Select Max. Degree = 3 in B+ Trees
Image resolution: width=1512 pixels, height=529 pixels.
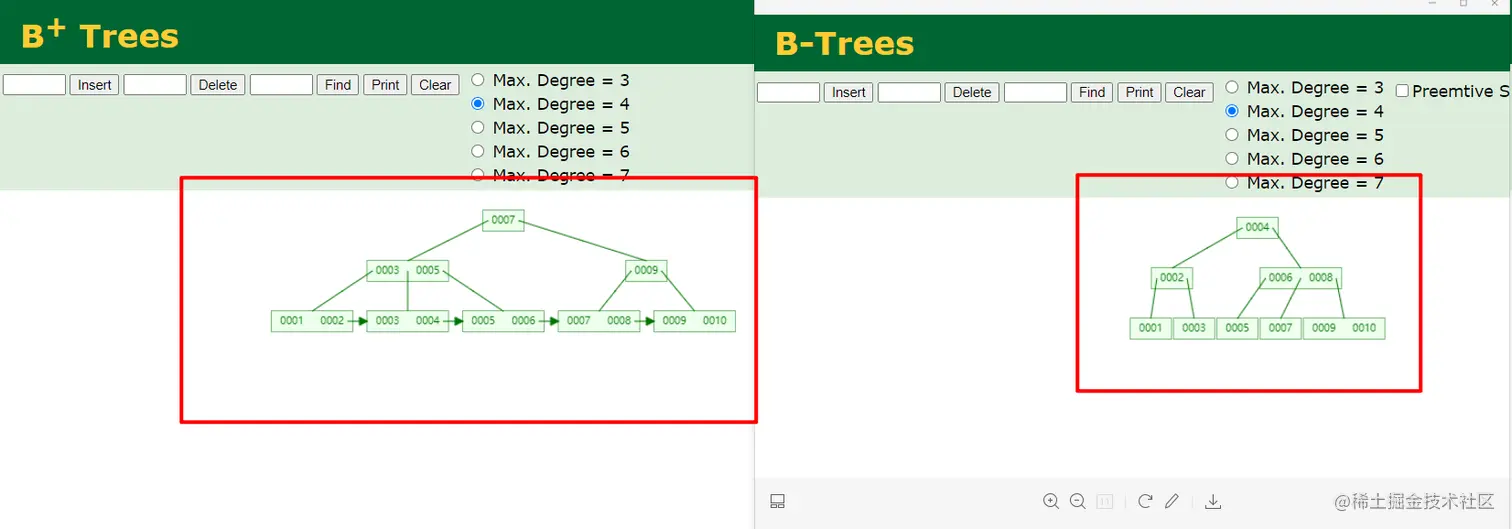click(x=478, y=80)
